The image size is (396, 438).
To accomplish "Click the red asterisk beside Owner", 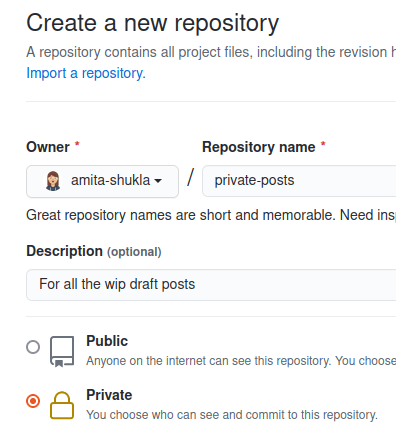I will [x=77, y=144].
